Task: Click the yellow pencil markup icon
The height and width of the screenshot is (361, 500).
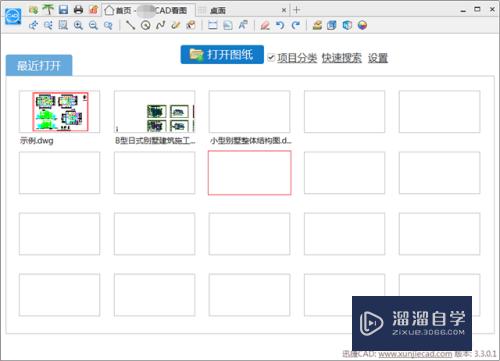Action: (x=176, y=25)
